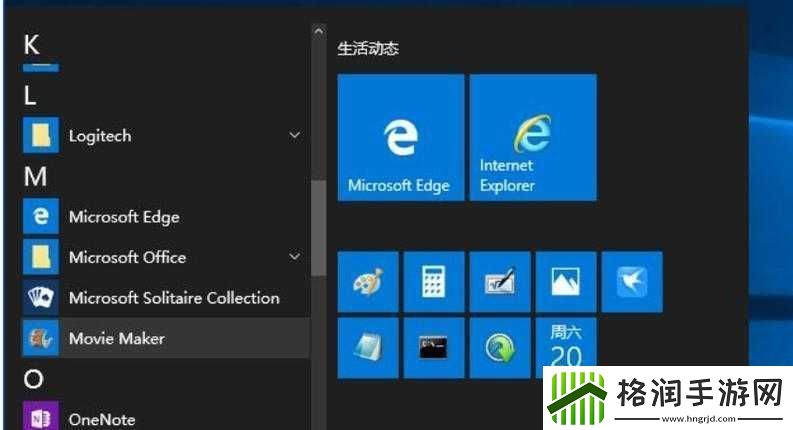Launch the blue bird Xunlei tile
Screen dimensions: 793x430
(631, 282)
